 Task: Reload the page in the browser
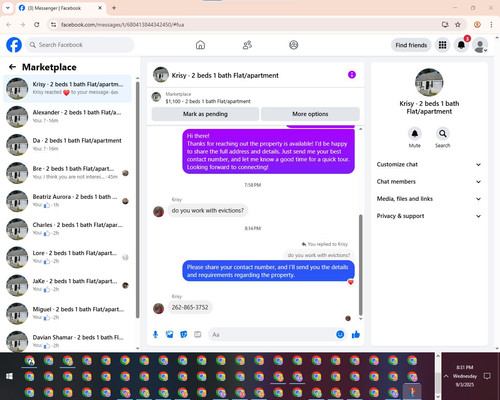tap(37, 24)
